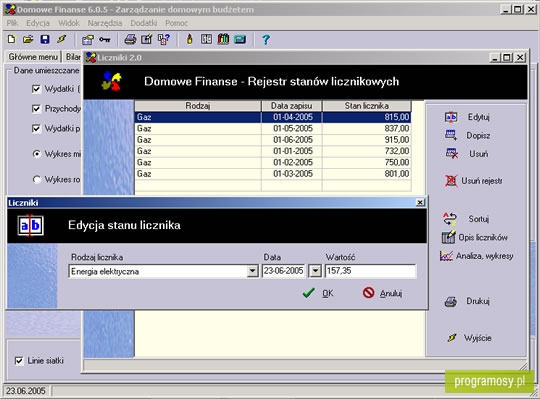Click the printer toolbar icon
The width and height of the screenshot is (540, 399).
(x=130, y=39)
